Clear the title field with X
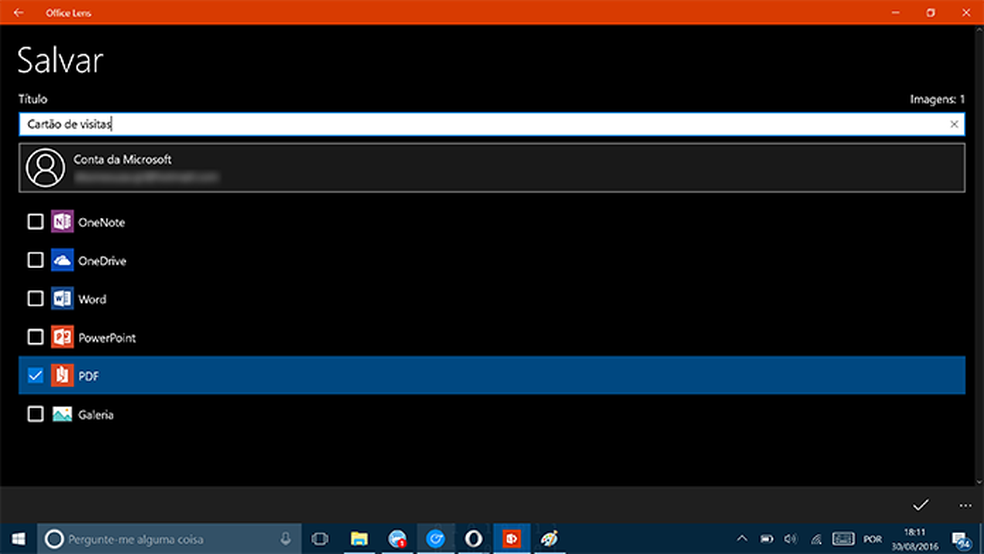This screenshot has width=984, height=554. click(954, 124)
